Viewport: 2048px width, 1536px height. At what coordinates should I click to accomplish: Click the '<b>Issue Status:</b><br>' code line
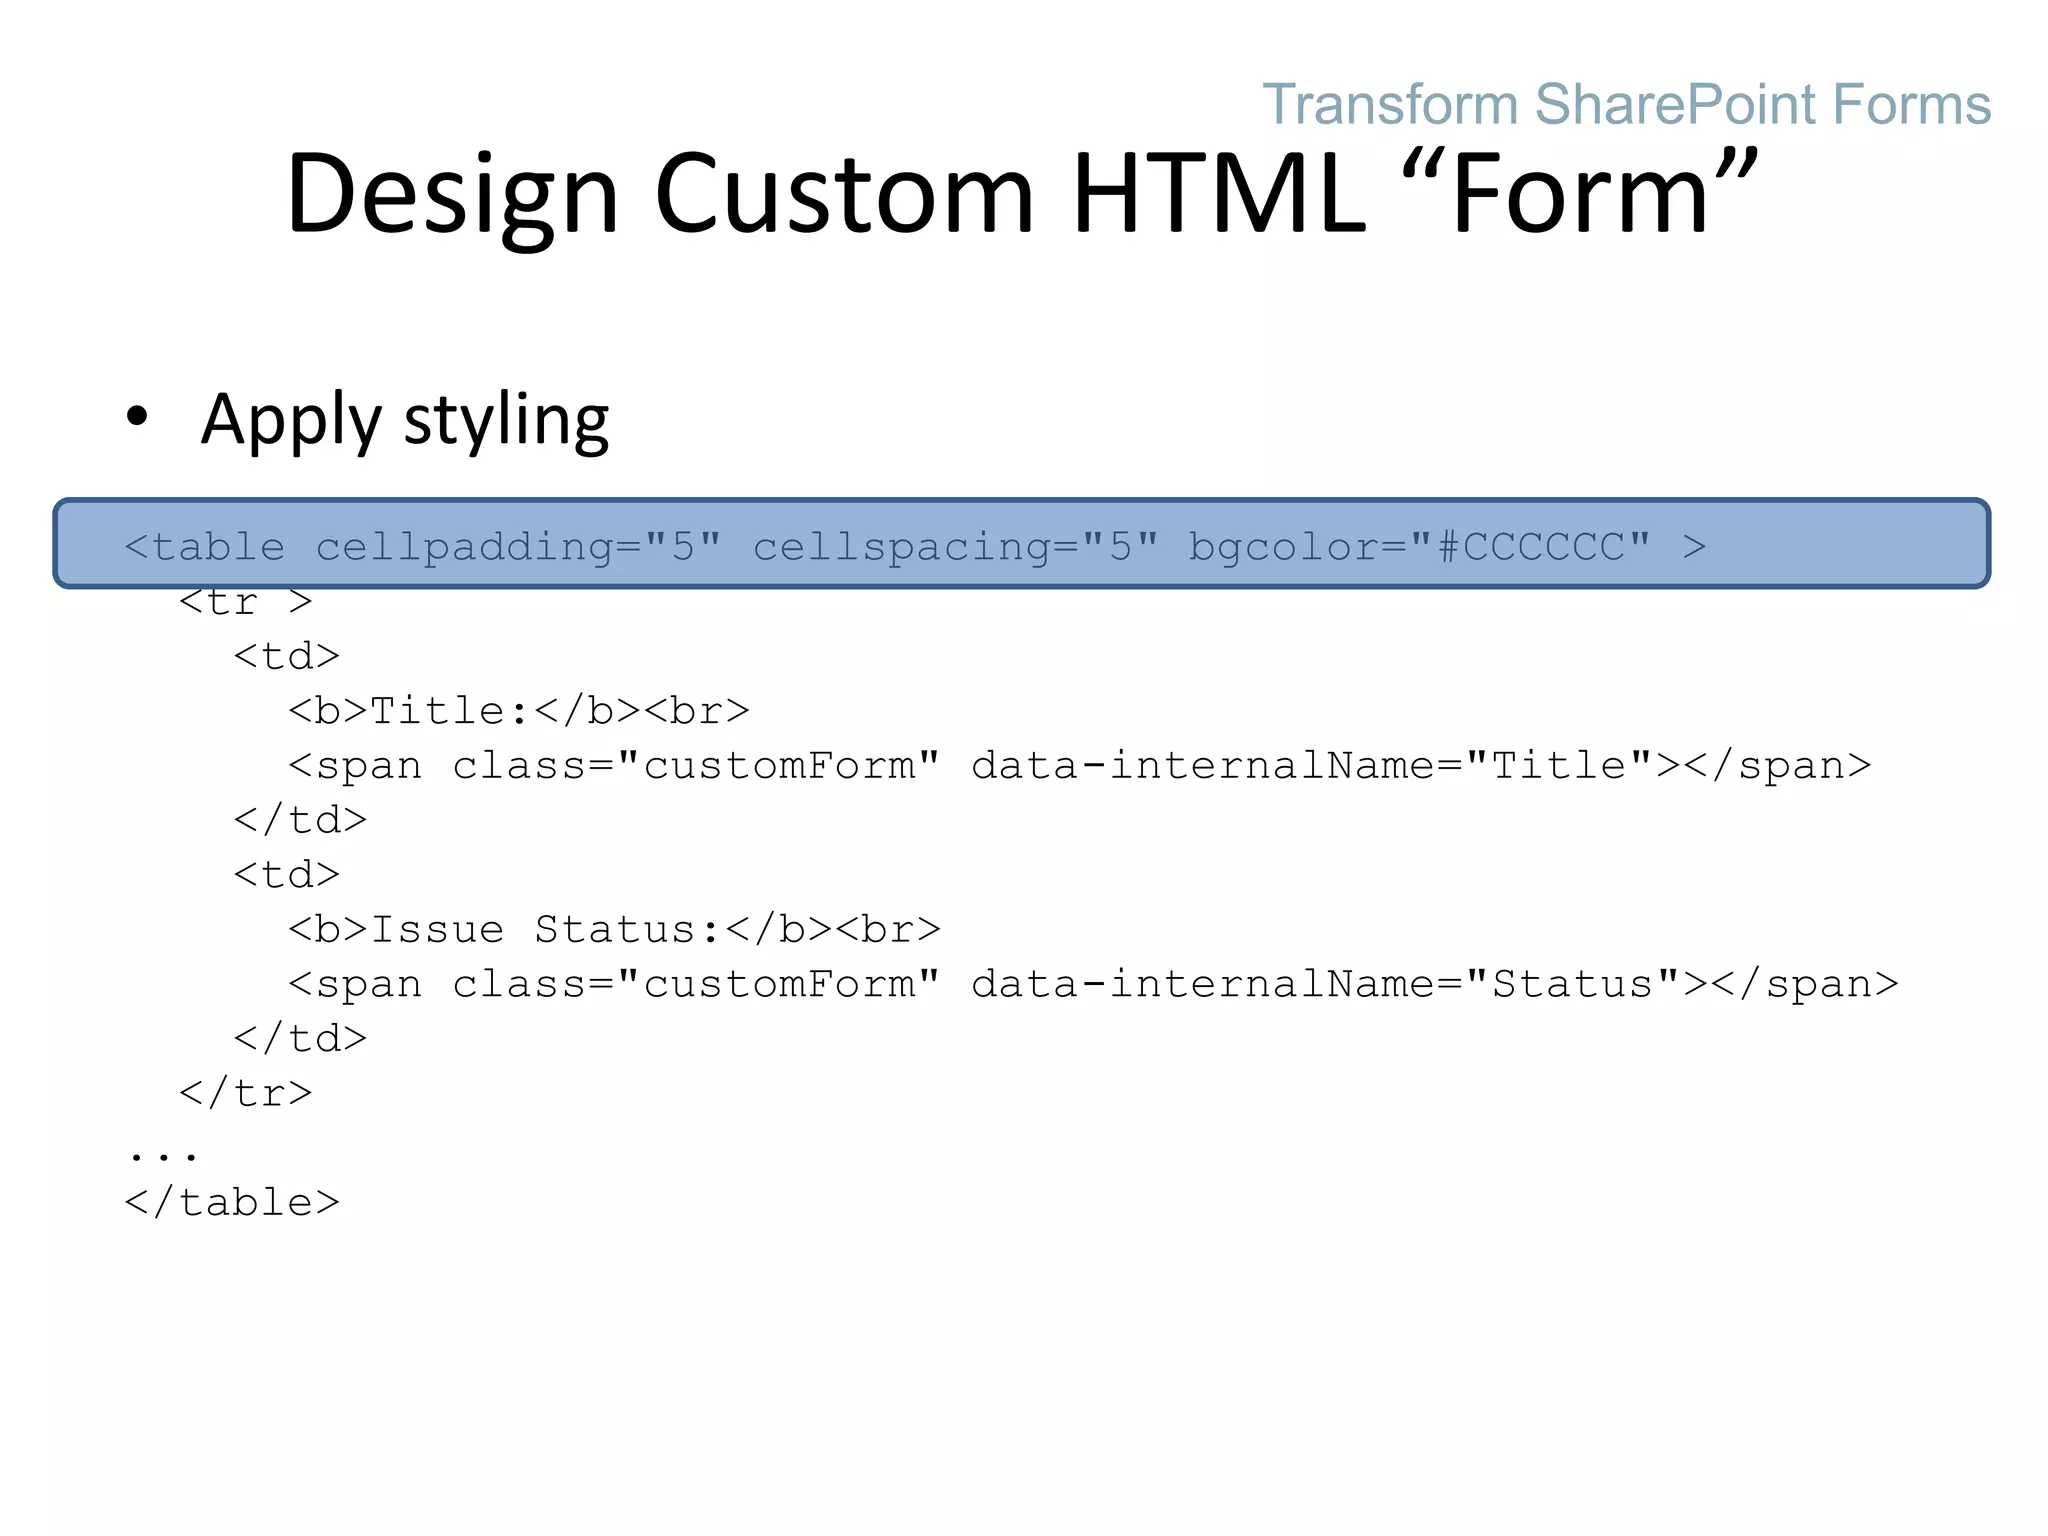(615, 930)
